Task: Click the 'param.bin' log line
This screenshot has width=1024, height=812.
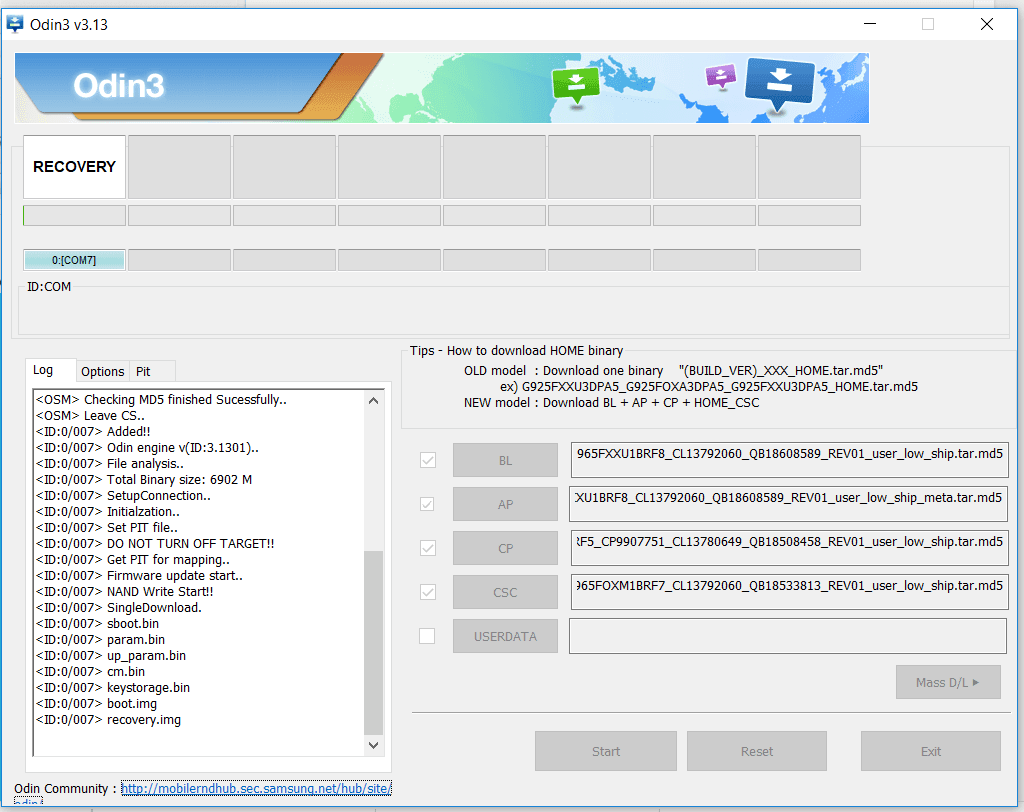Action: coord(101,640)
